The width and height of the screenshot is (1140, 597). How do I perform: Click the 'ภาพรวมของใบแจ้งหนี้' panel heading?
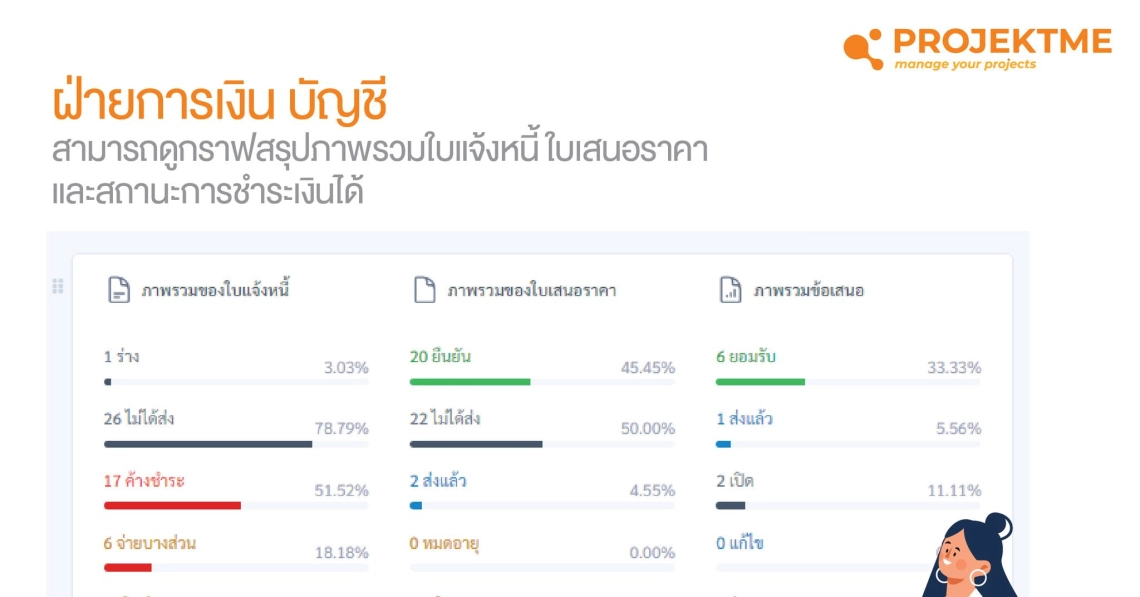click(215, 291)
